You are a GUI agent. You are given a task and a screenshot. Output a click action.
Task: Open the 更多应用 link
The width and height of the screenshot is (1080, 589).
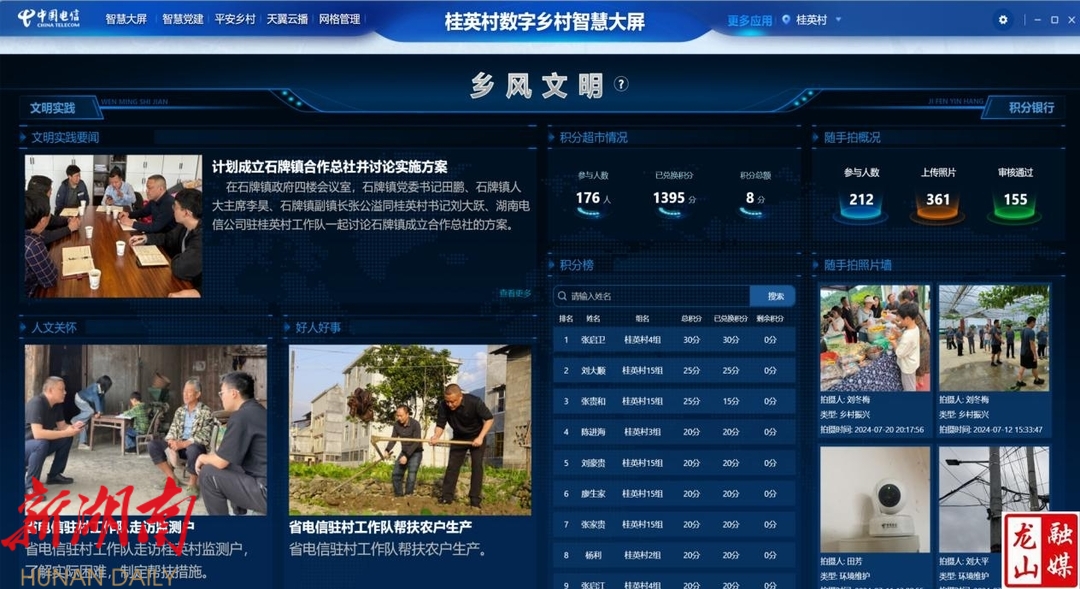(x=749, y=20)
